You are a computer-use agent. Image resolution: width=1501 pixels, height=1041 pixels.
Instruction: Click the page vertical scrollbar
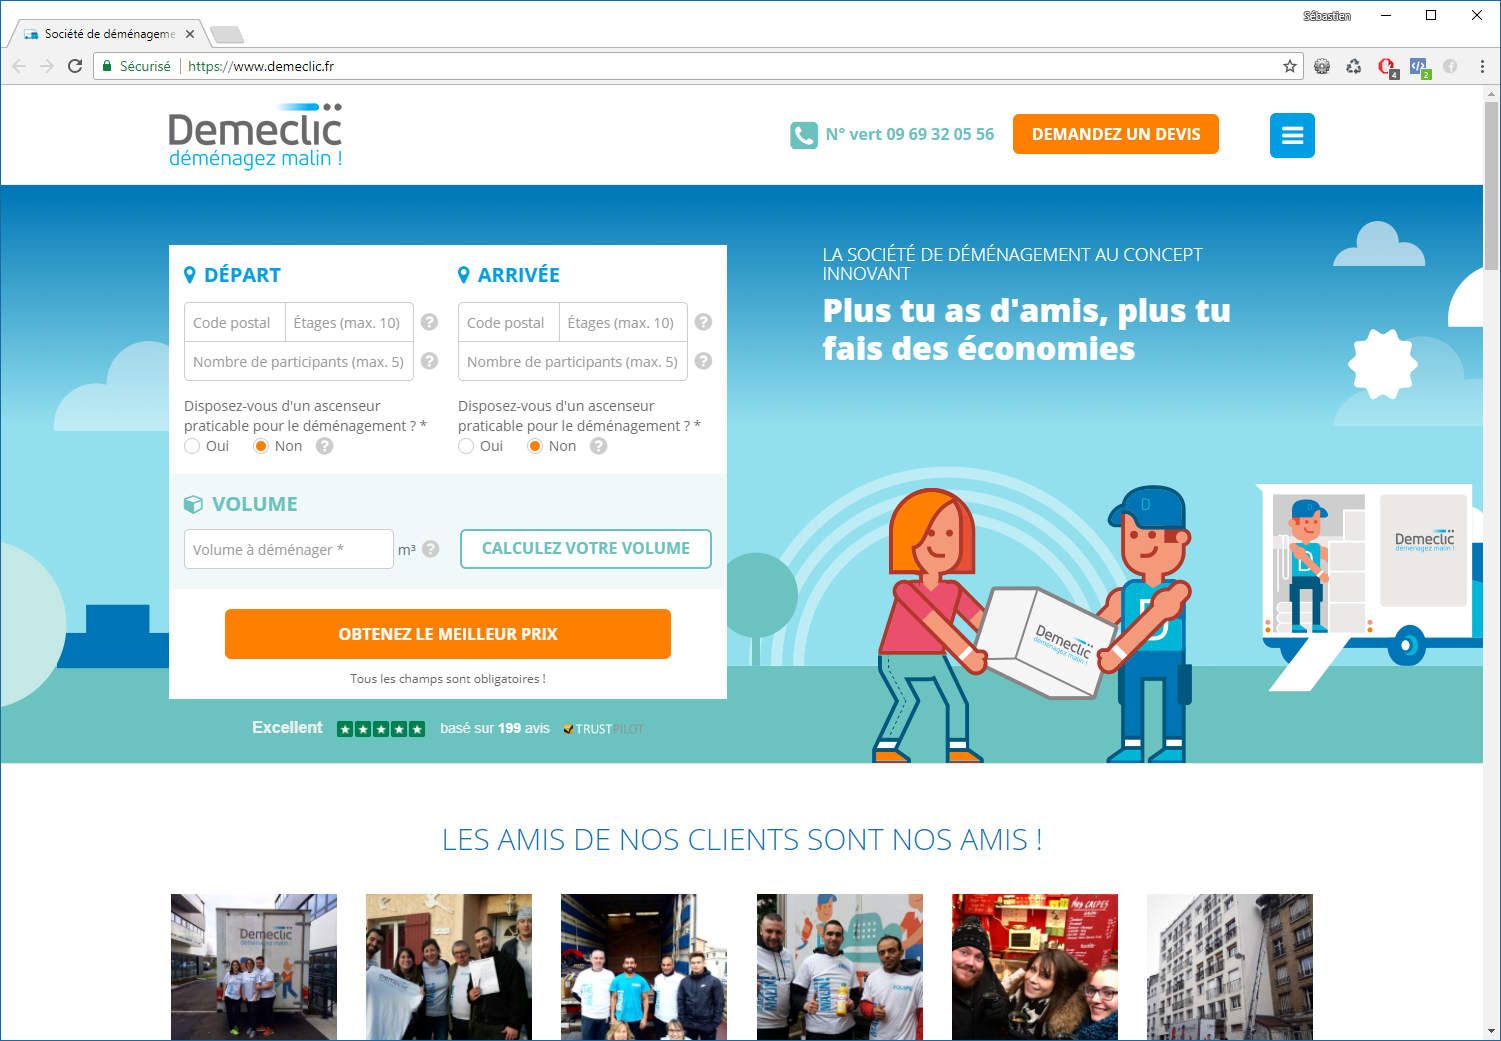point(1491,185)
